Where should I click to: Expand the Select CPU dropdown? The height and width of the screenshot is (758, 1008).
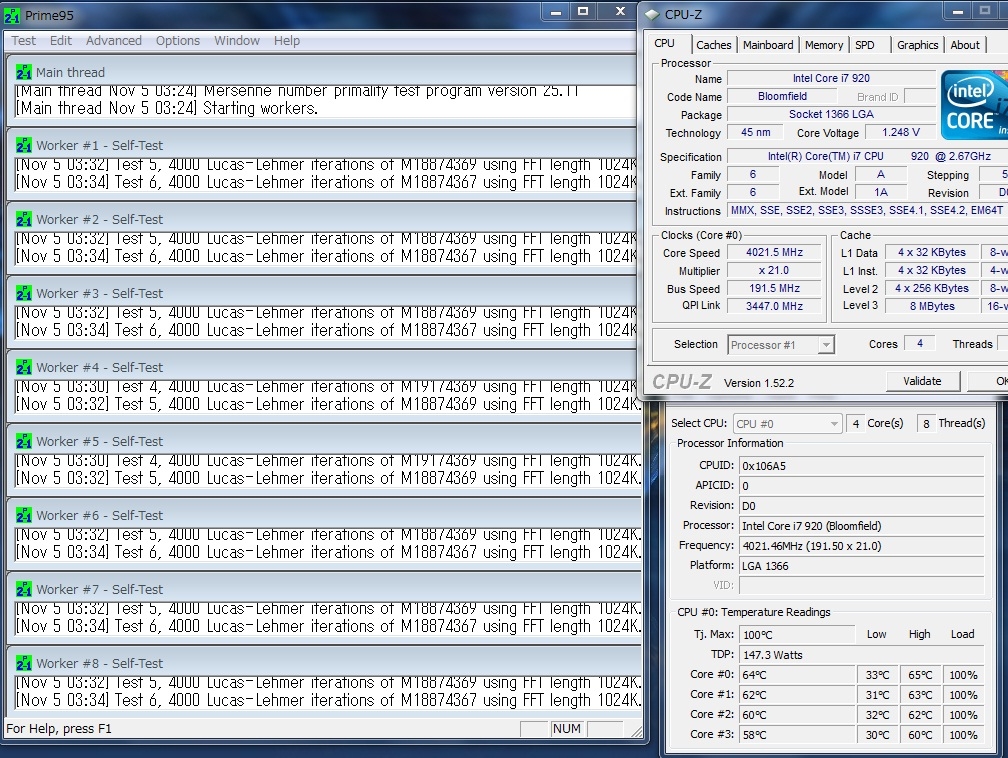[787, 424]
